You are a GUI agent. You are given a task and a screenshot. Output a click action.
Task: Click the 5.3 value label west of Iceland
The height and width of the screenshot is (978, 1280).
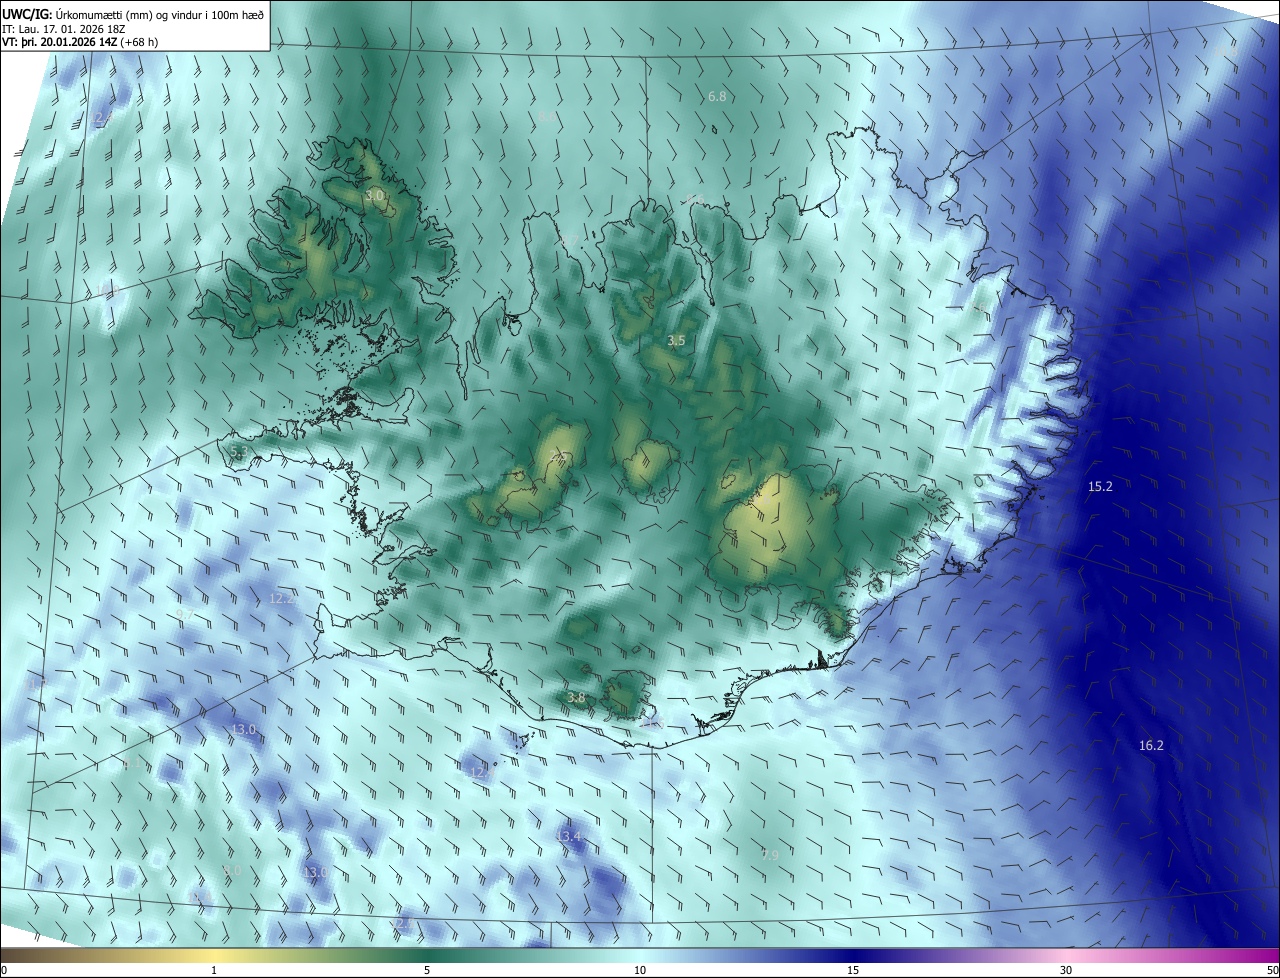(x=238, y=451)
